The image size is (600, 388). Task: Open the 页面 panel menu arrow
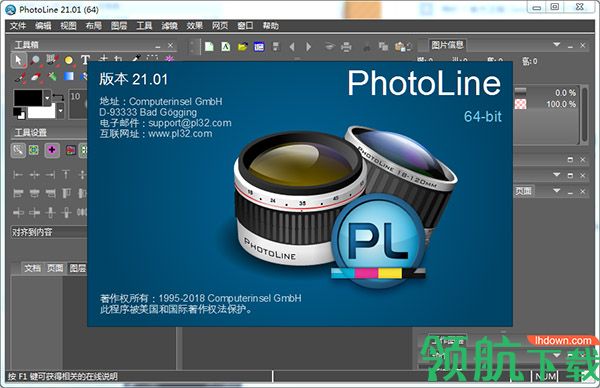click(x=556, y=190)
